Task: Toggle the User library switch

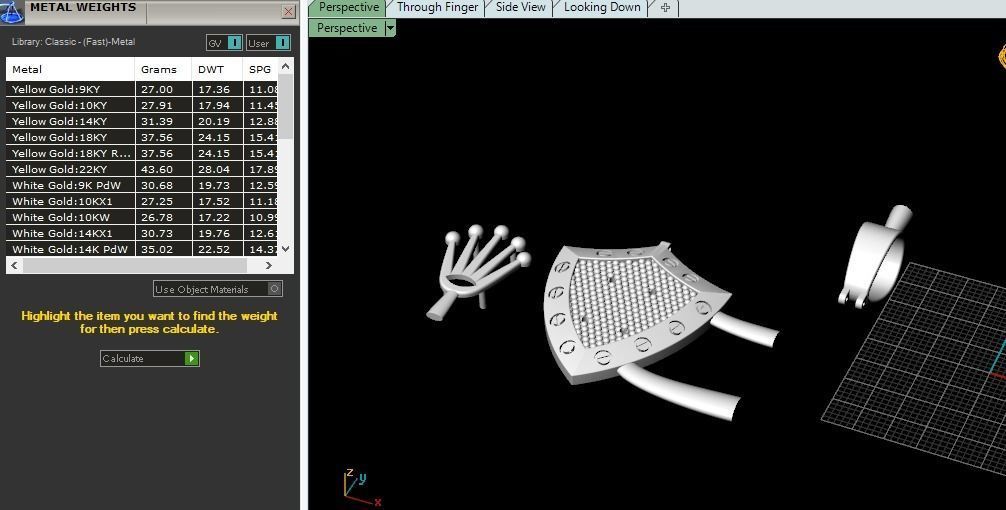Action: [x=269, y=43]
